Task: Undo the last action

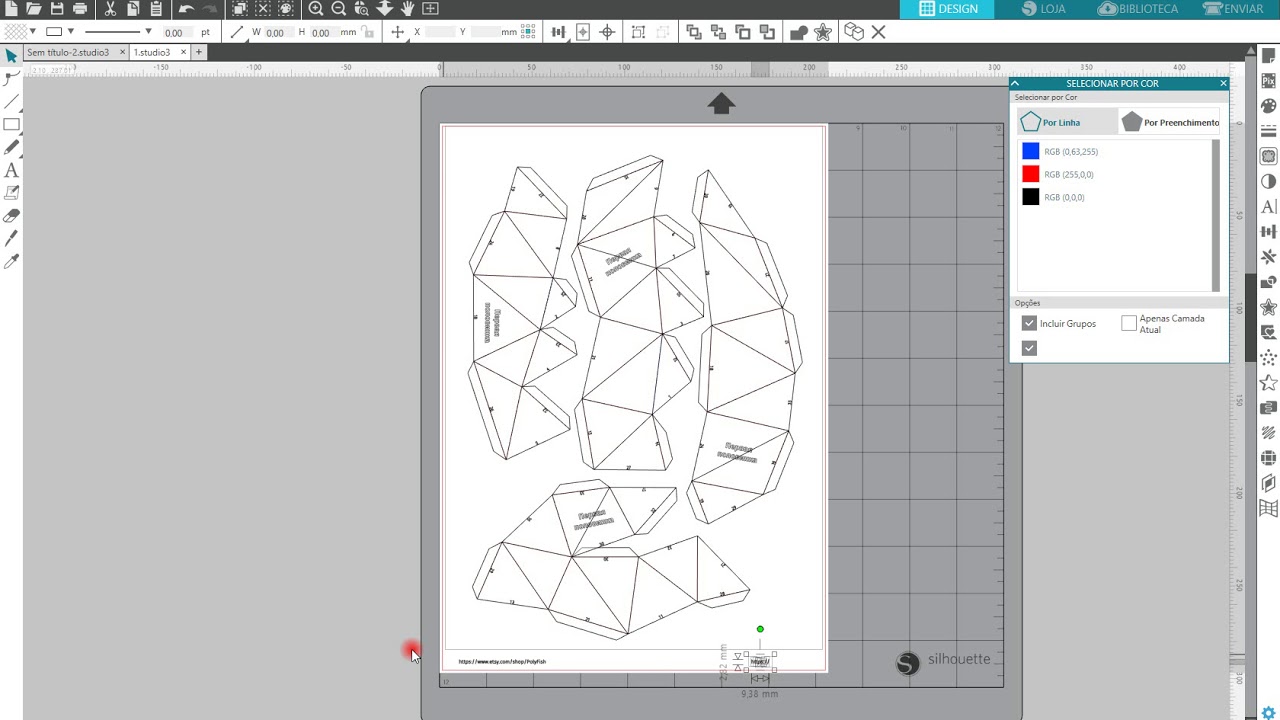Action: click(186, 9)
